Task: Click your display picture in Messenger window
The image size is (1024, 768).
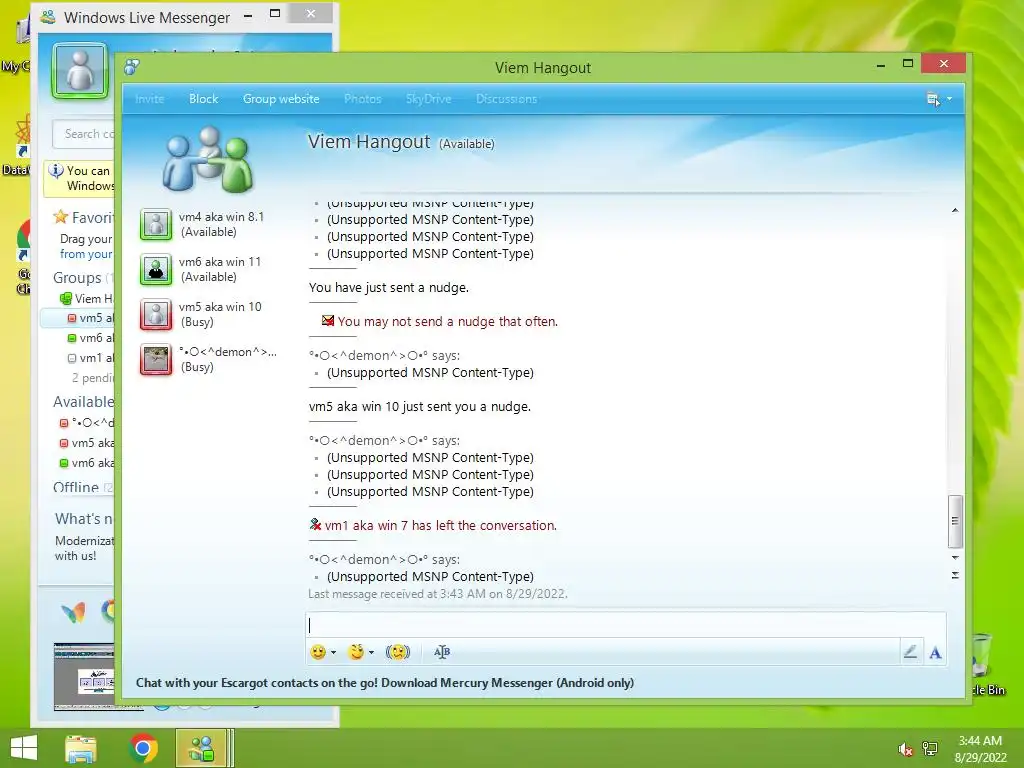Action: (x=80, y=71)
